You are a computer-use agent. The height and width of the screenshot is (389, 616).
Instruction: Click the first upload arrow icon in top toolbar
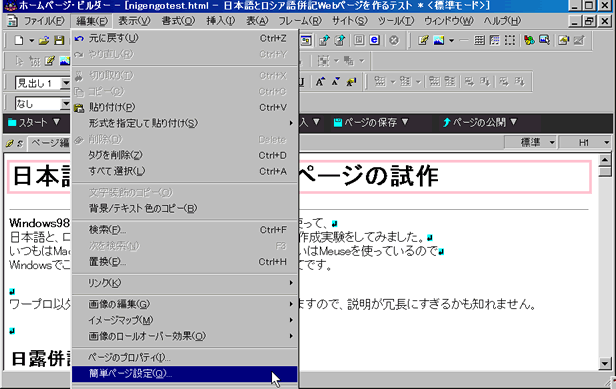pos(324,40)
